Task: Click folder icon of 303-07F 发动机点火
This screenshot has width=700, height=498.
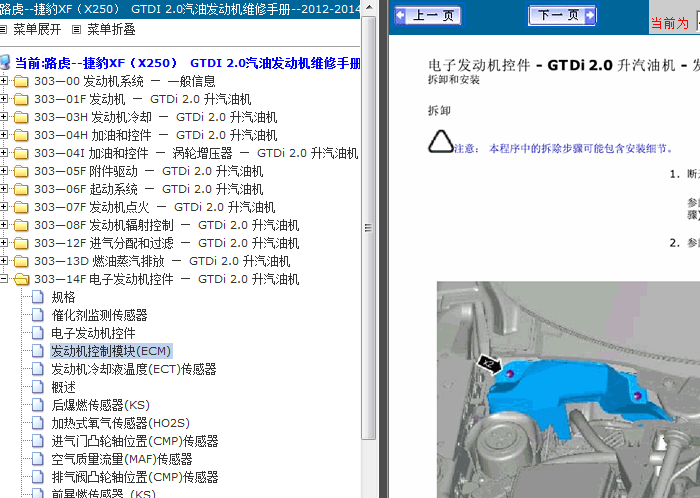Action: [x=21, y=207]
